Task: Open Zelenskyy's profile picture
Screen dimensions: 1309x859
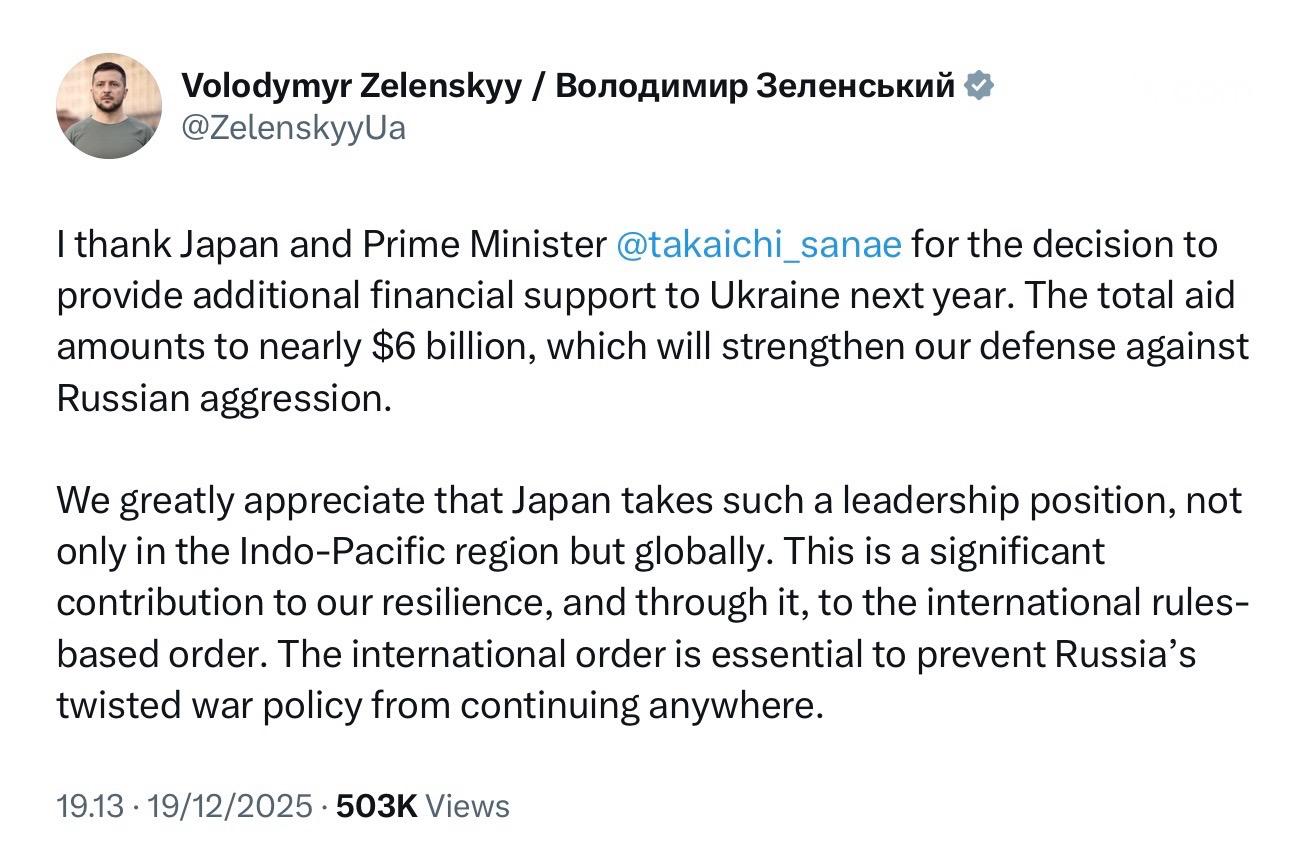Action: [x=108, y=105]
